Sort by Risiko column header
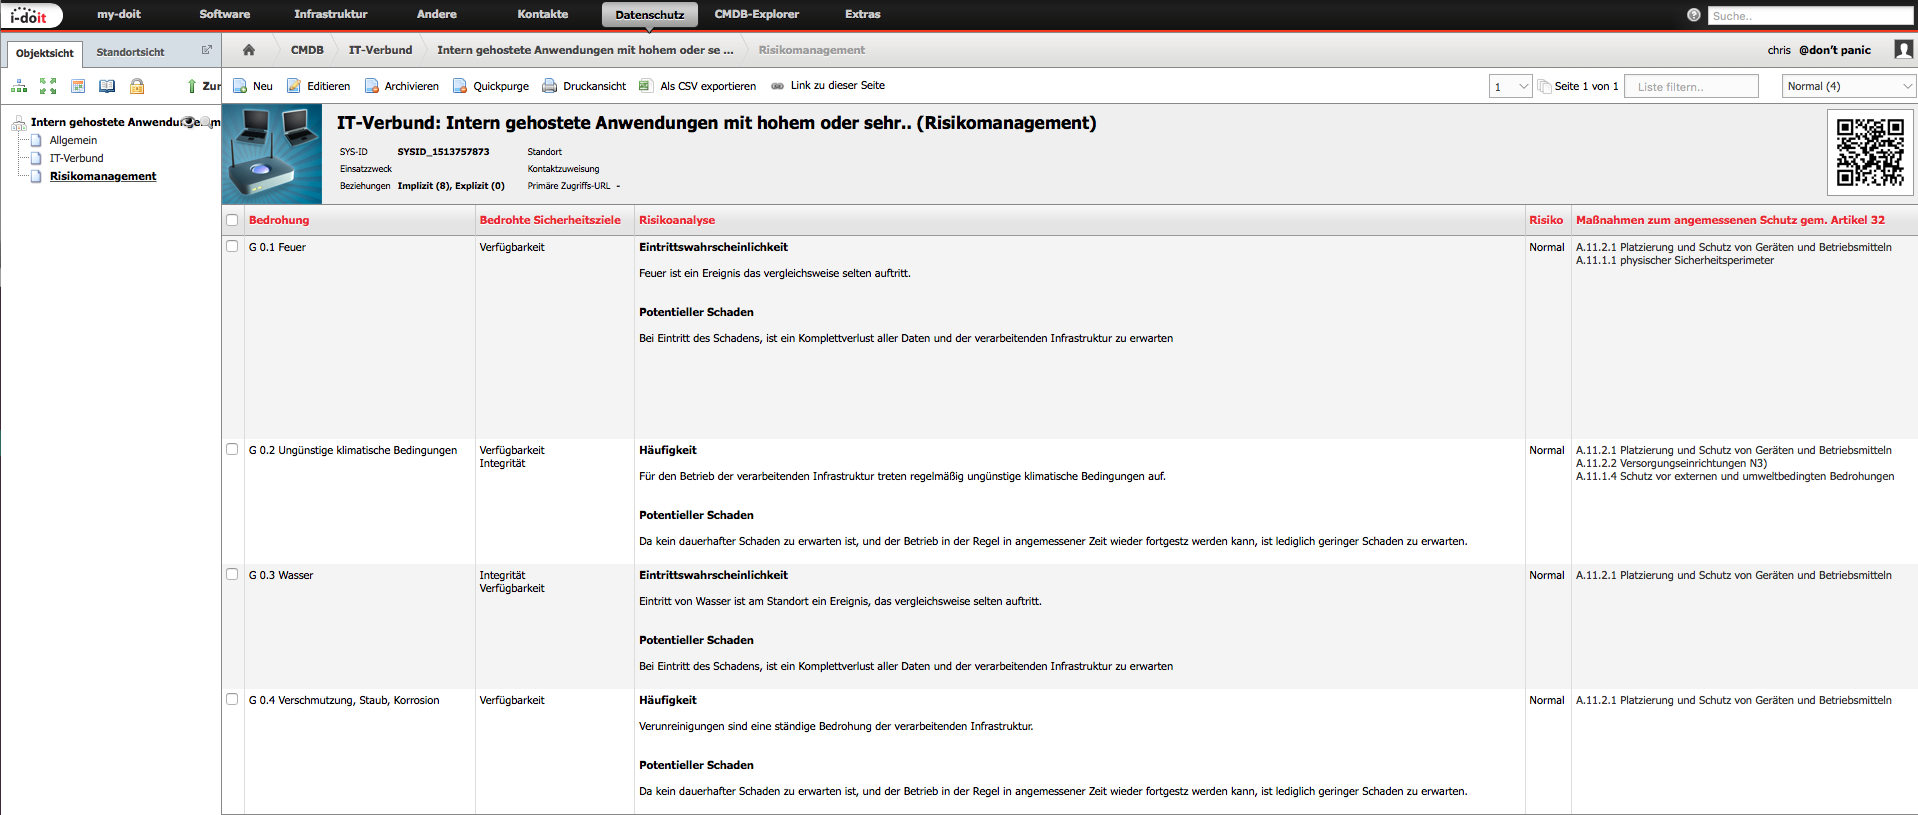Image resolution: width=1918 pixels, height=815 pixels. [x=1546, y=220]
